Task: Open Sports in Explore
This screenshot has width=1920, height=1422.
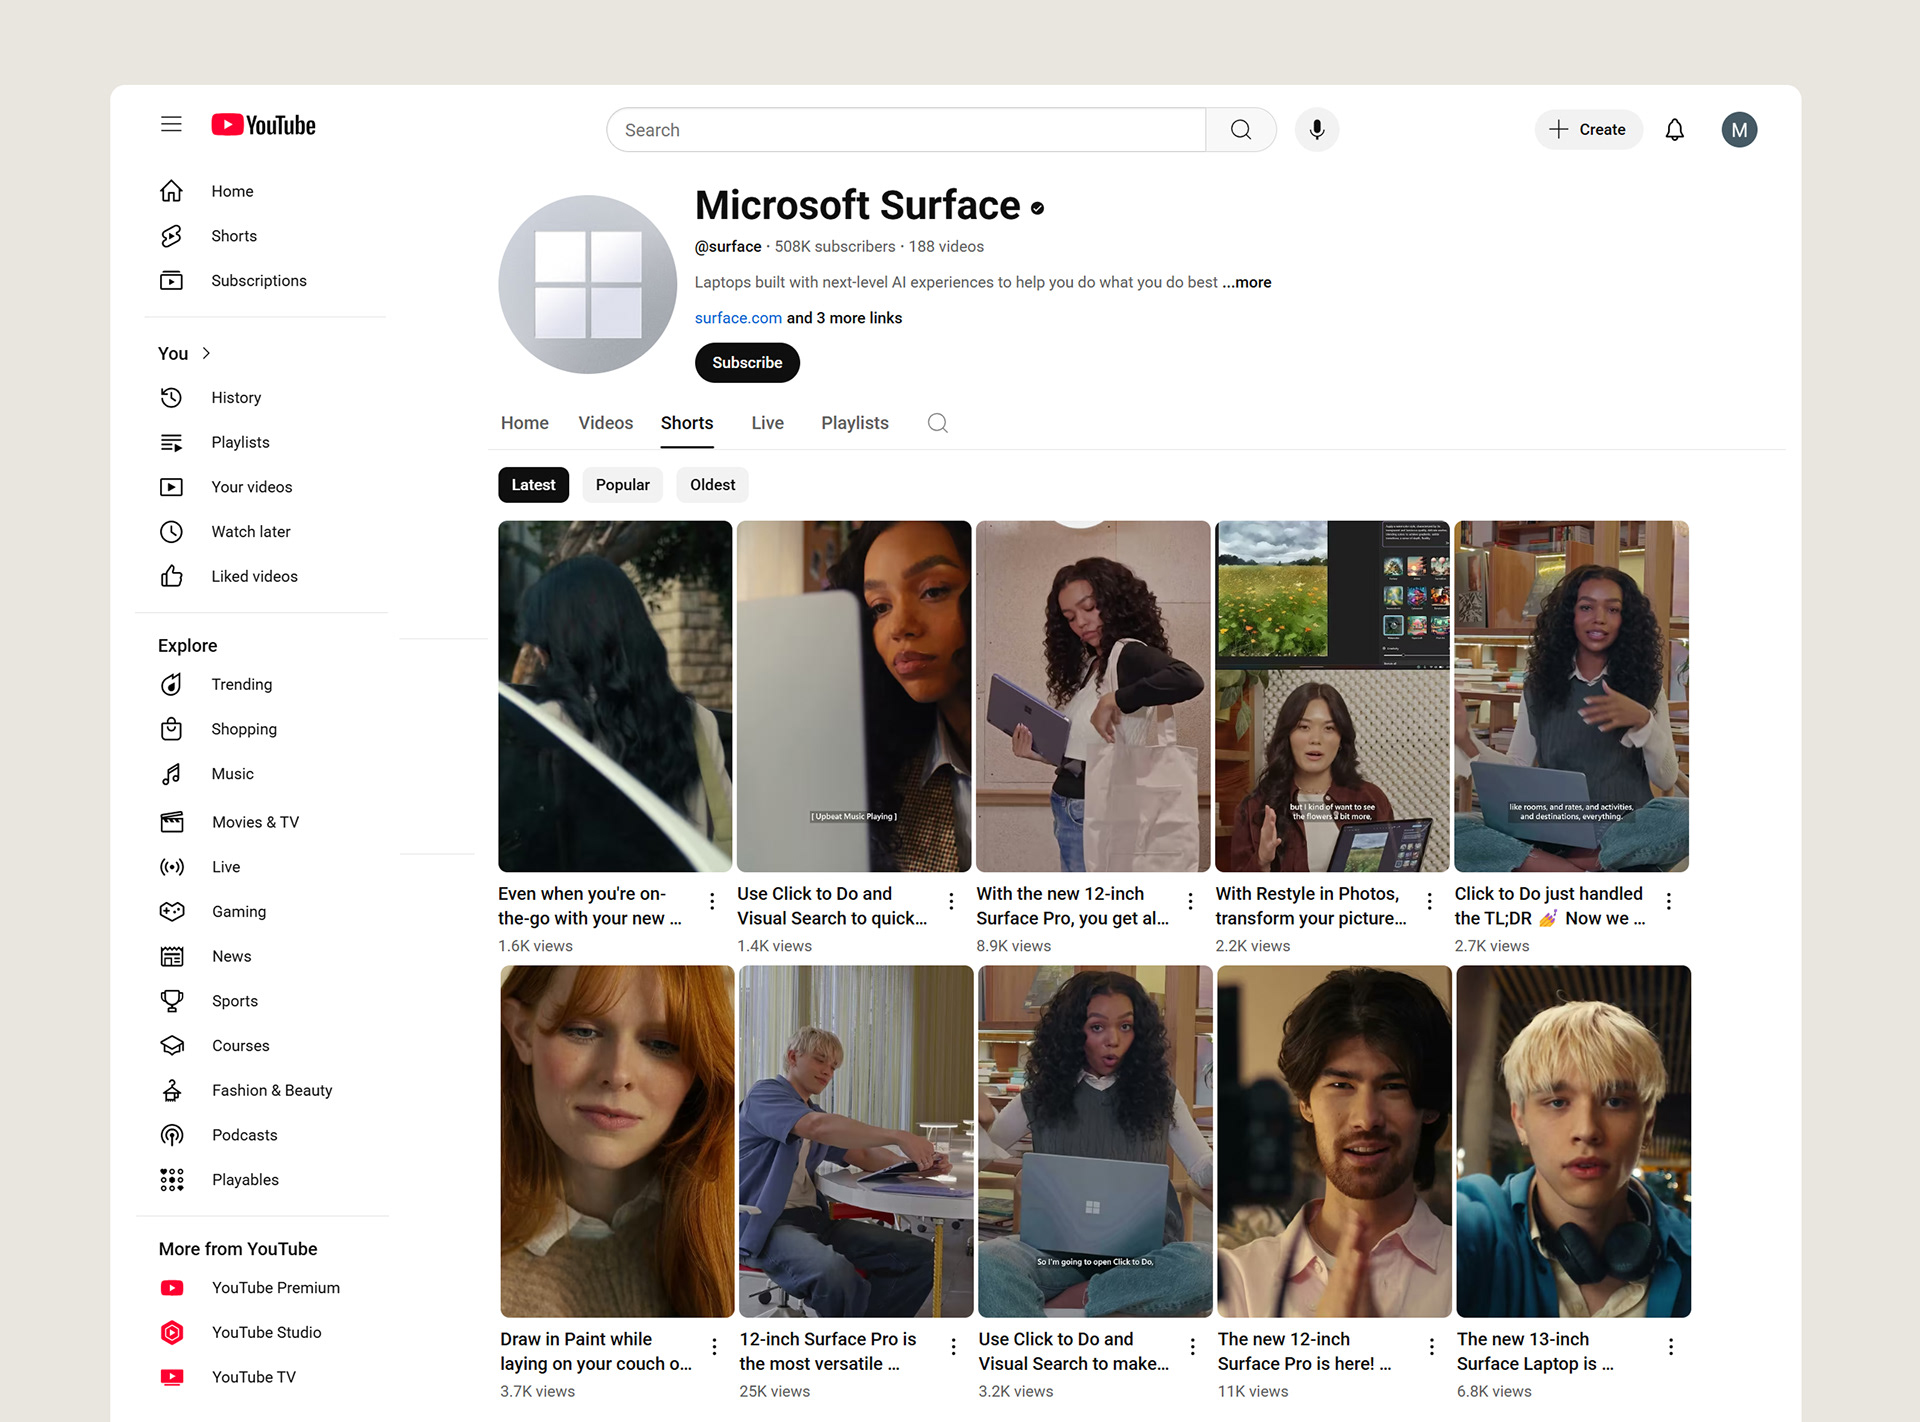Action: [x=235, y=1001]
